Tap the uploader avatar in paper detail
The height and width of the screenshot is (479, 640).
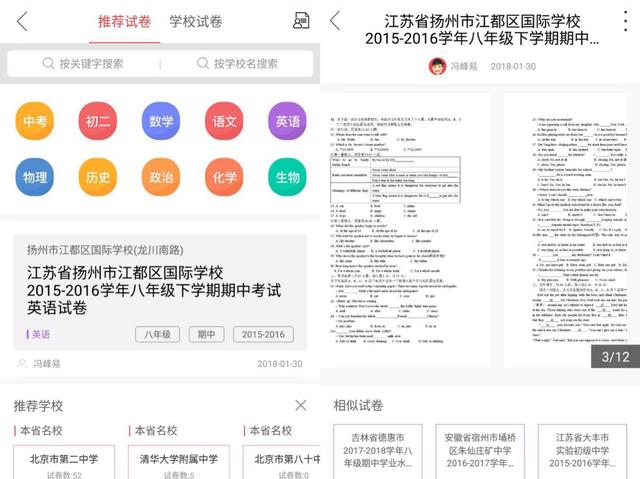coord(438,66)
